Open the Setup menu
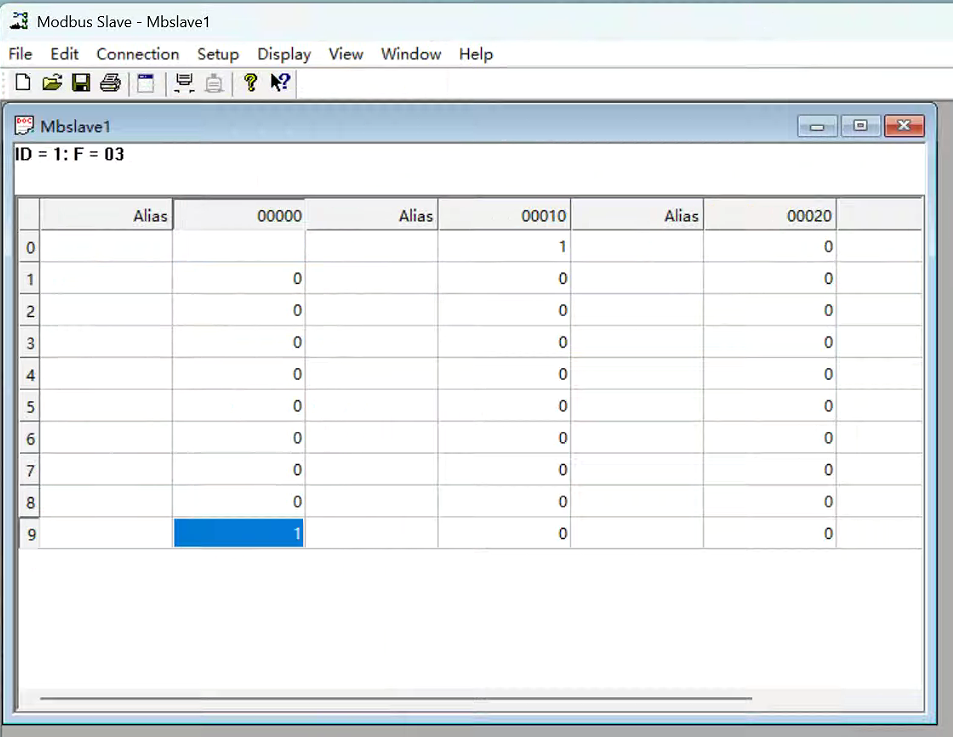Image resolution: width=953 pixels, height=737 pixels. (x=218, y=54)
